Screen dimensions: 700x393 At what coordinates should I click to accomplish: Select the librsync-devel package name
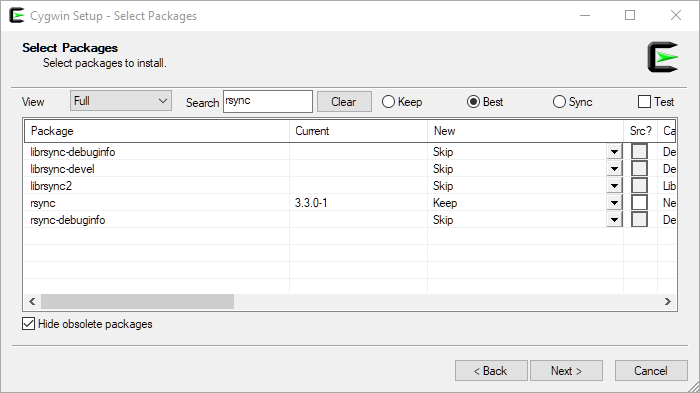(x=62, y=169)
